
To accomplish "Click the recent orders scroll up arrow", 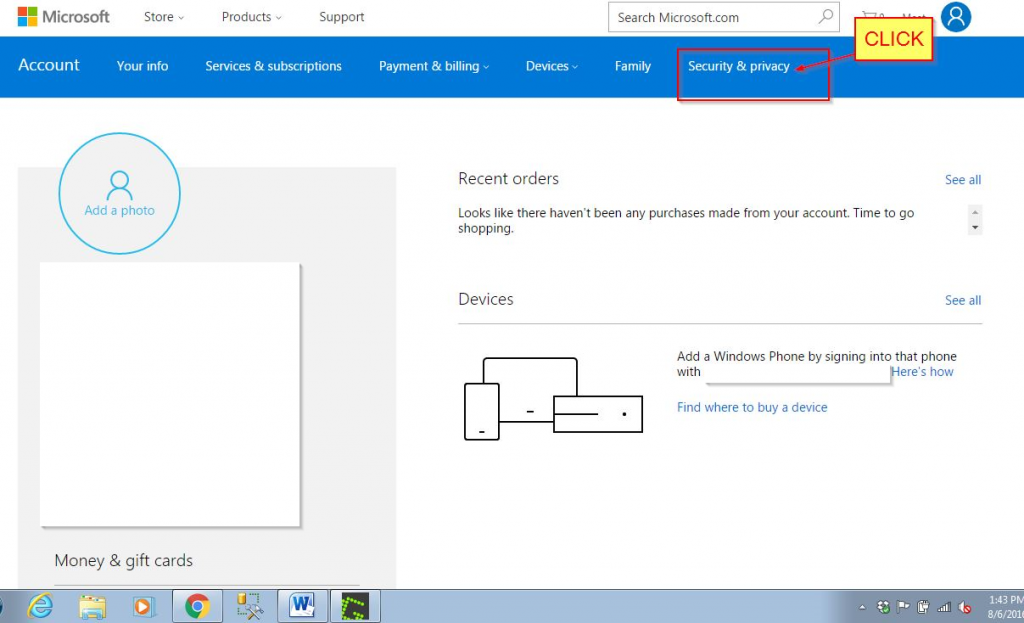I will pos(975,212).
